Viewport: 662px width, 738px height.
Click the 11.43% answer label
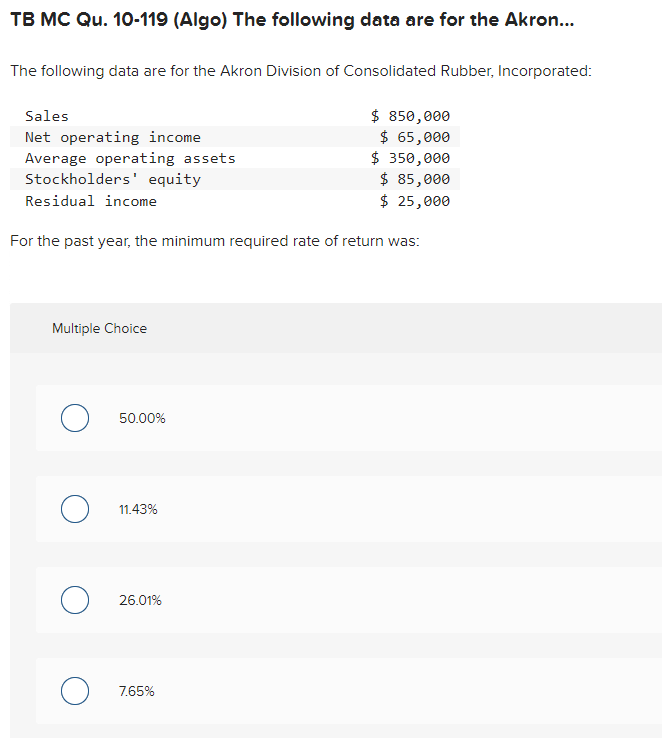138,509
